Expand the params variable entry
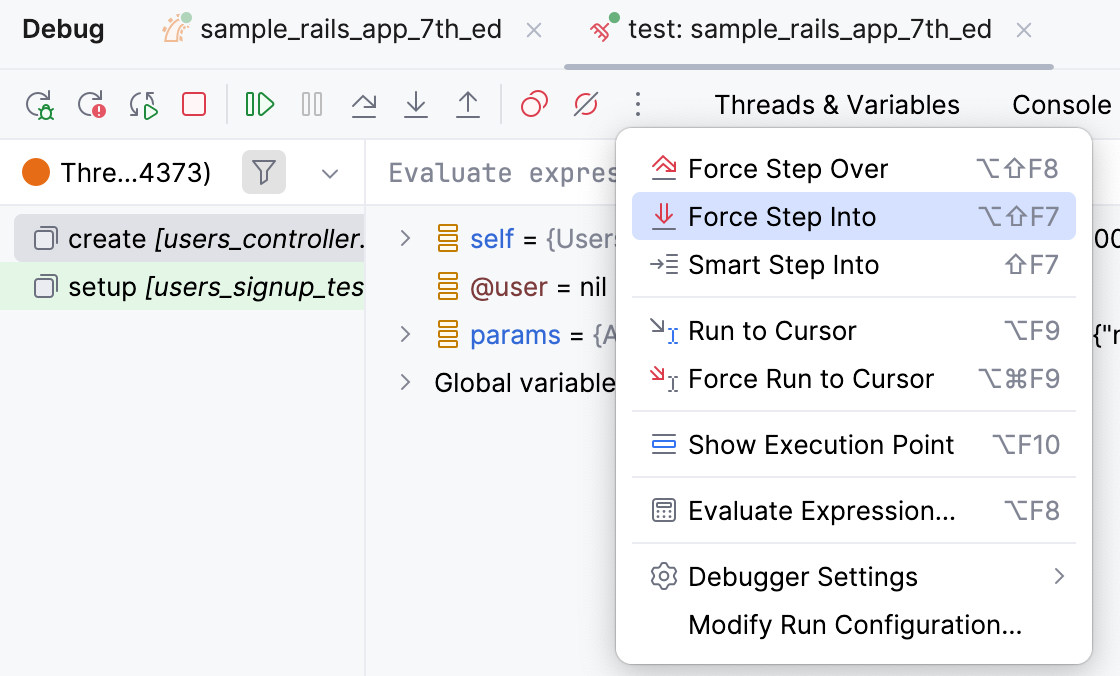Screen dimensions: 1120x676 tap(404, 334)
